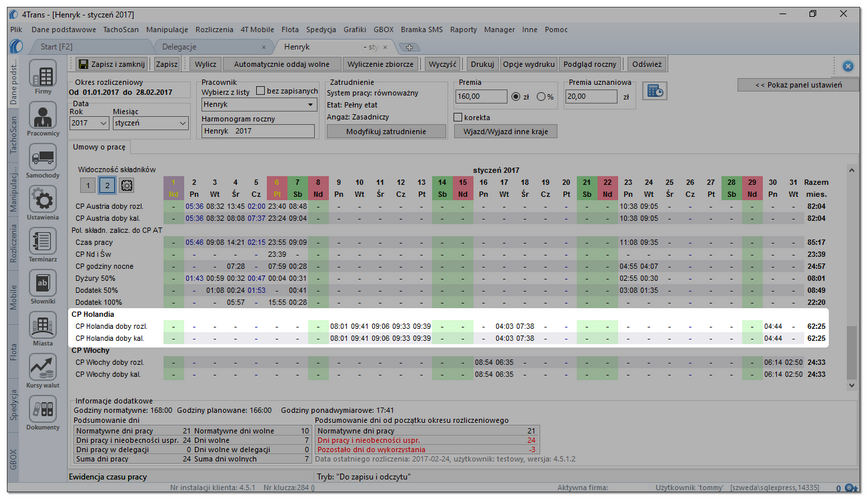Click the 'CP Włochy doby kal.' row label
This screenshot has width=867, height=499.
108,375
